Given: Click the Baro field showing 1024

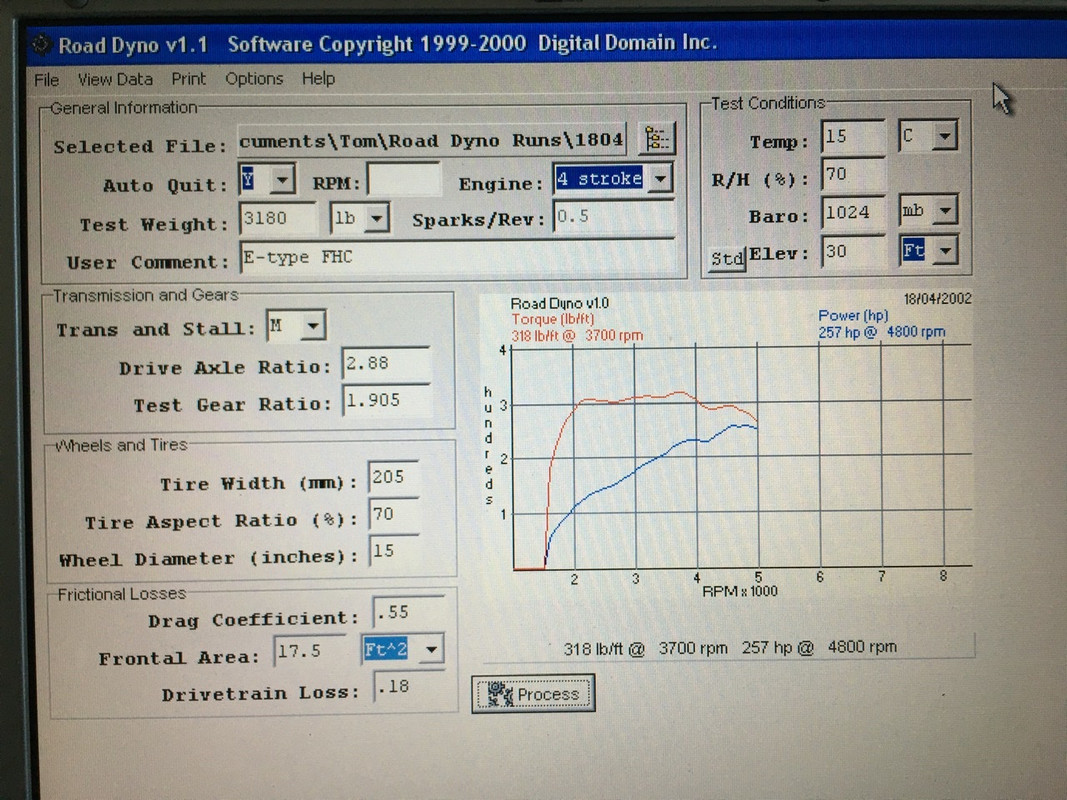Looking at the screenshot, I should tap(853, 213).
